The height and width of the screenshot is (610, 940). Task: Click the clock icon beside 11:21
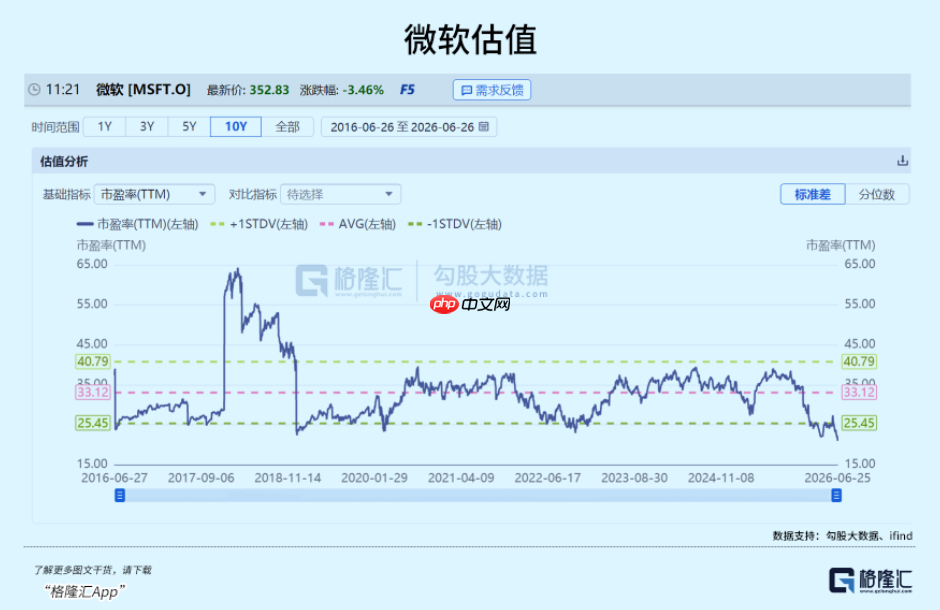click(34, 90)
